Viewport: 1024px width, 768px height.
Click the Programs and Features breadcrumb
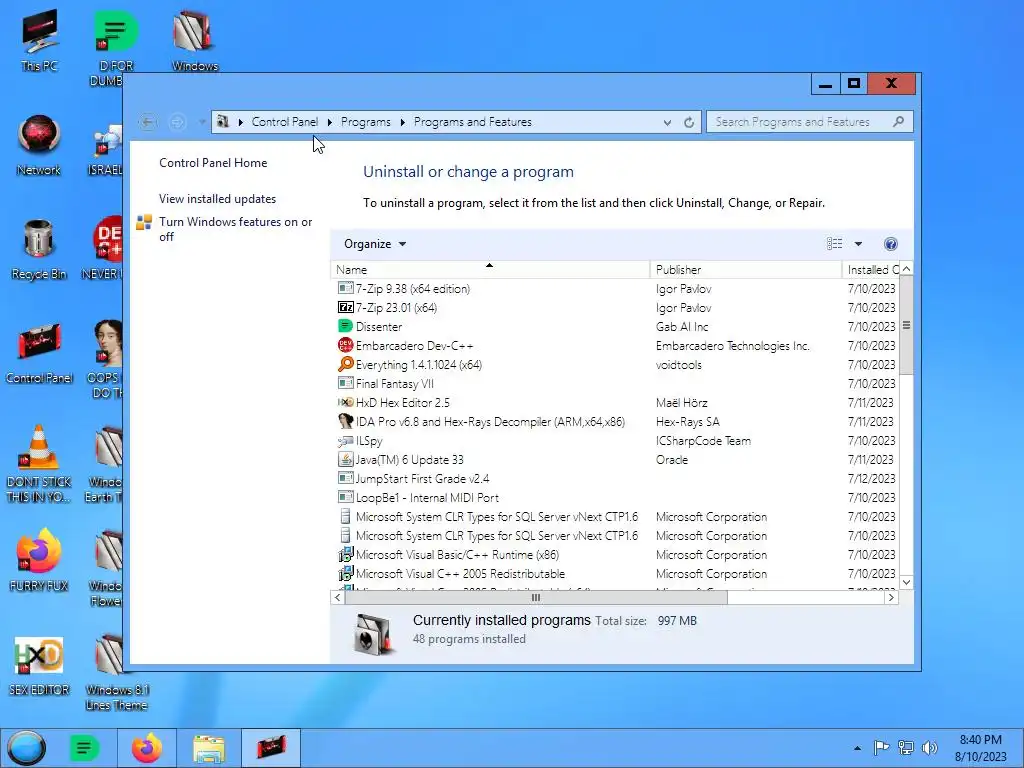tap(473, 122)
